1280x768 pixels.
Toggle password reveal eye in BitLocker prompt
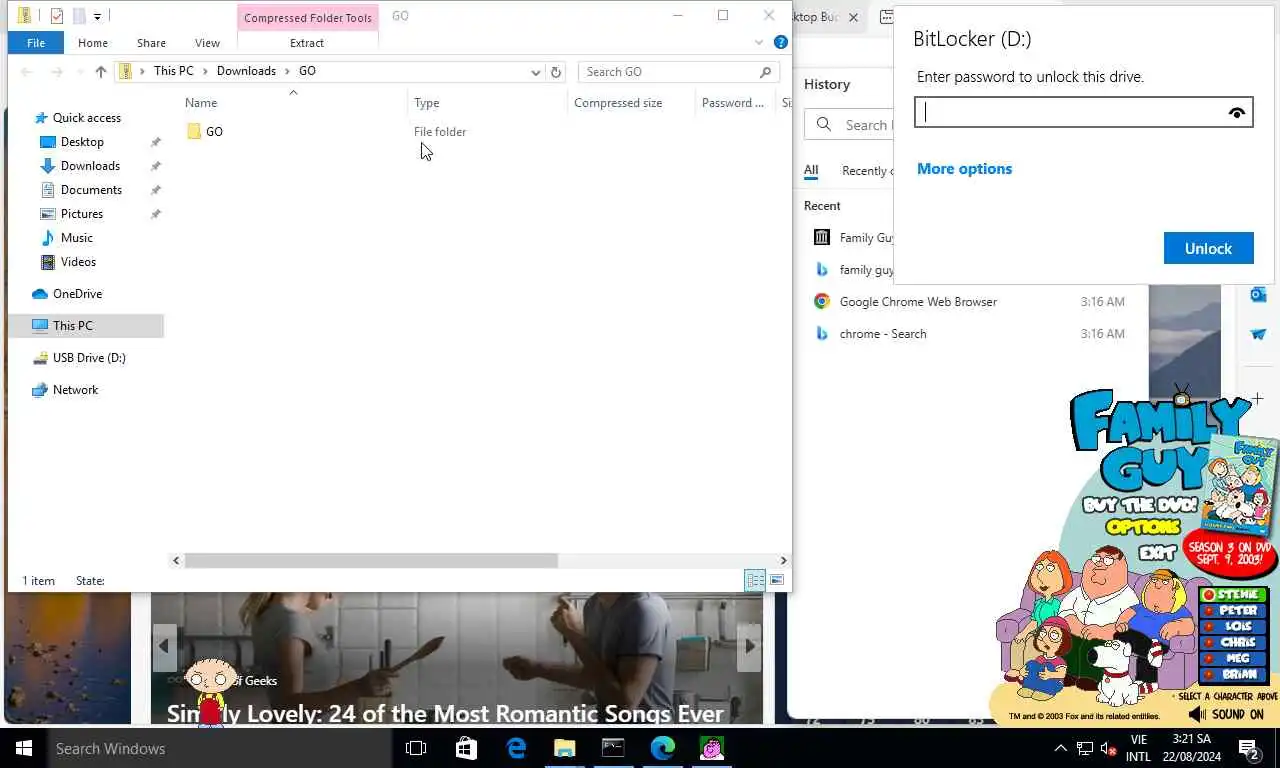click(1237, 113)
